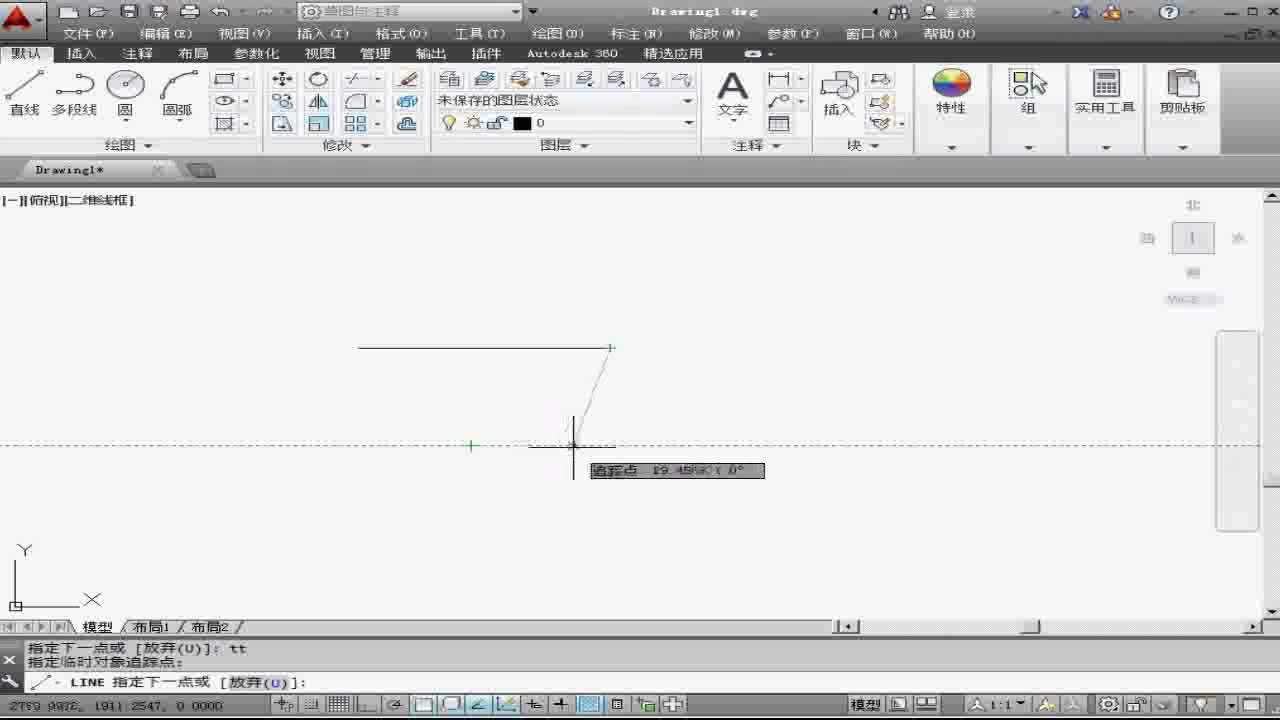Switch to the 插入 (Insert) ribbon tab
1280x720 pixels.
[80, 53]
